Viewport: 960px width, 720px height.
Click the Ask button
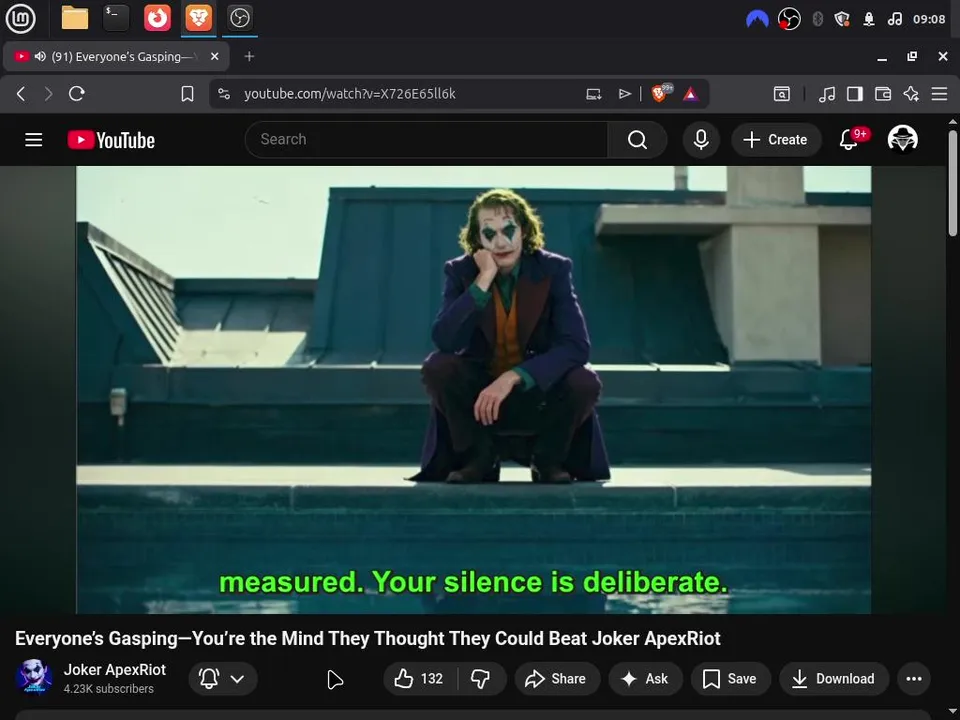click(645, 678)
